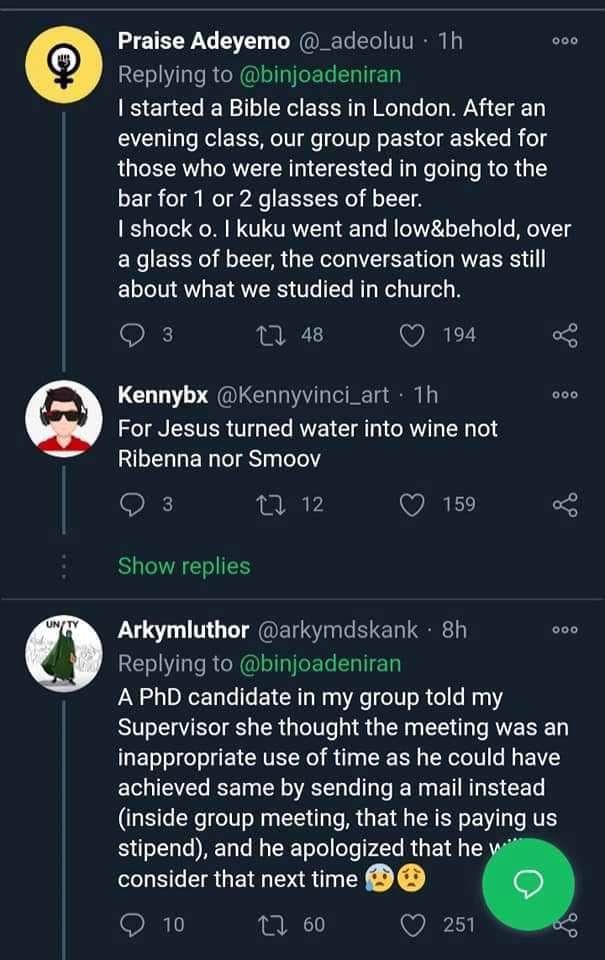Open more options for Praise Adeyemo's tweet
Viewport: 605px width, 960px height.
(565, 42)
